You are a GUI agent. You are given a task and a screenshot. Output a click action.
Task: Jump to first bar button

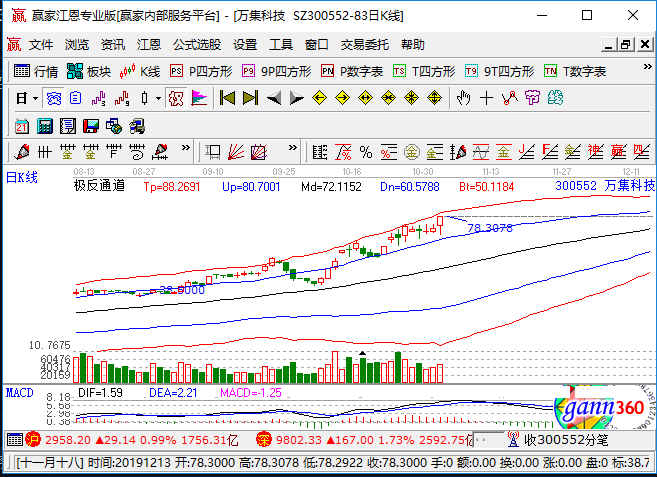pos(228,99)
